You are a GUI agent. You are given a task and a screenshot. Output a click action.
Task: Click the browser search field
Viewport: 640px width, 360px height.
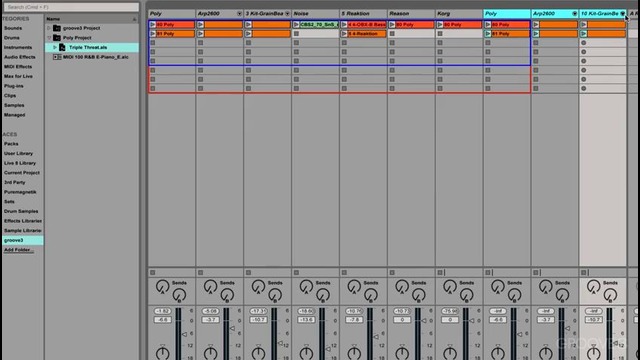(x=71, y=7)
